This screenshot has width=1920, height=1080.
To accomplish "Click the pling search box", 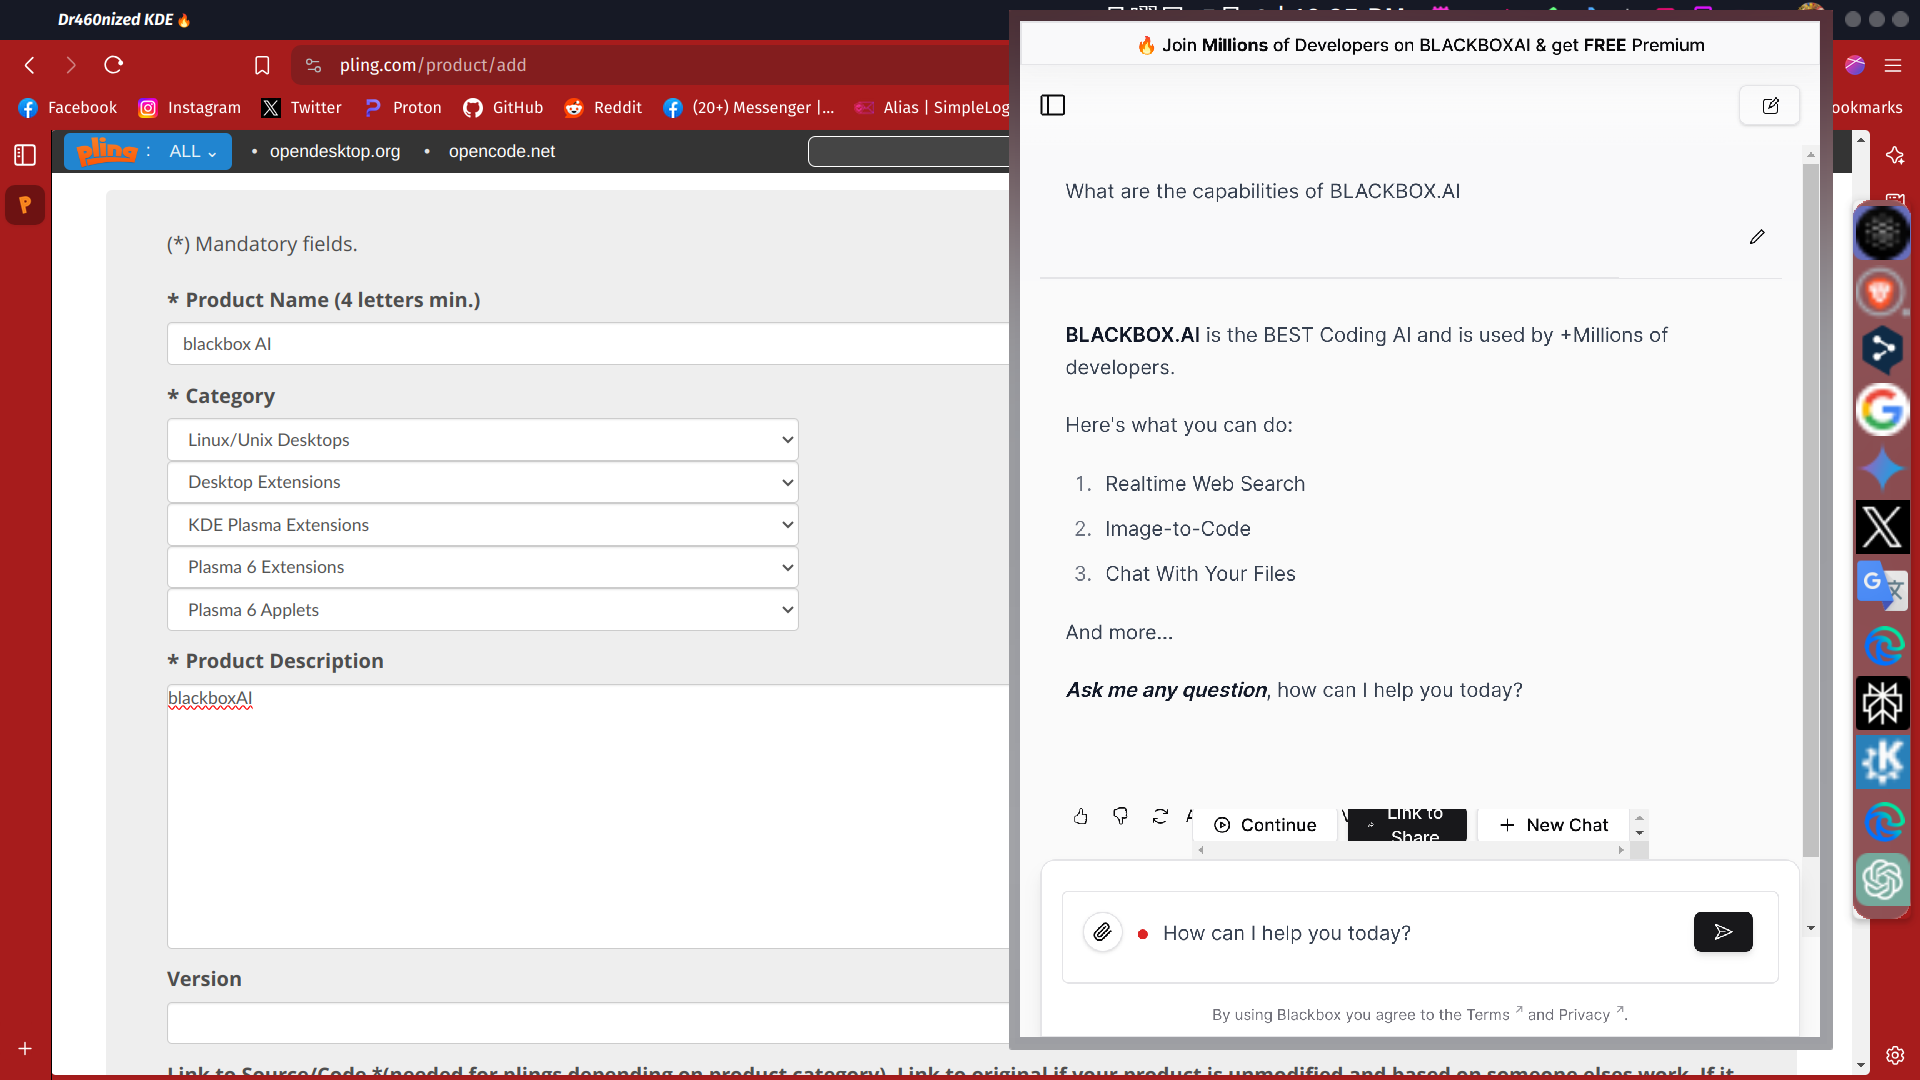I will coord(909,151).
